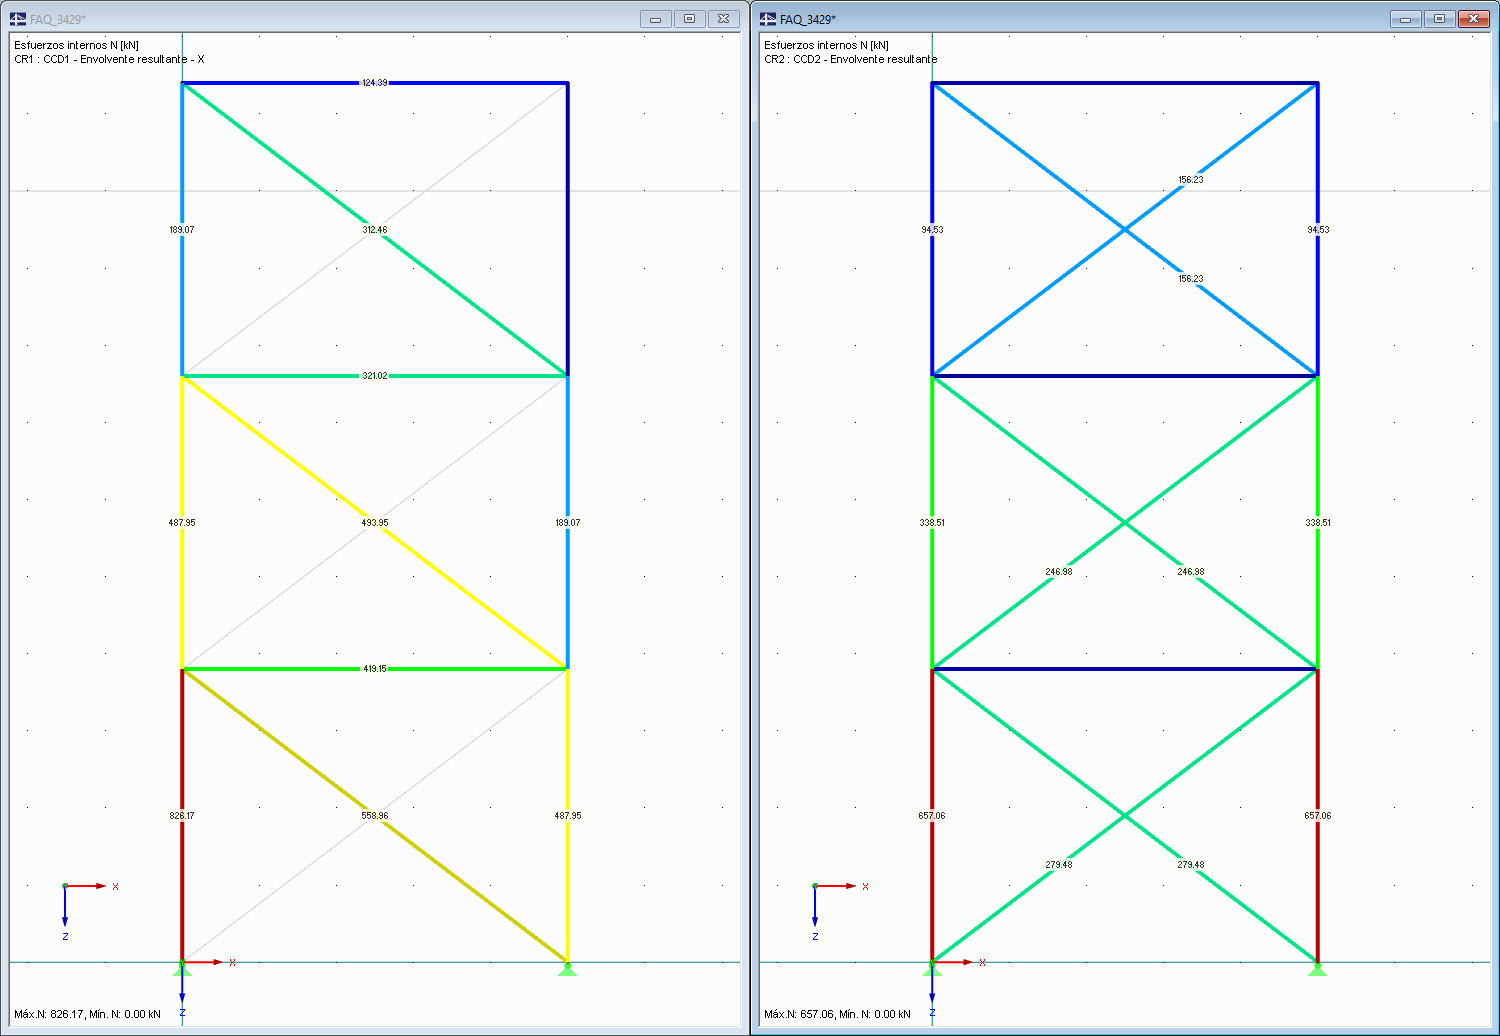
Task: Click the 124.39 value on the top beam
Action: coord(375,83)
